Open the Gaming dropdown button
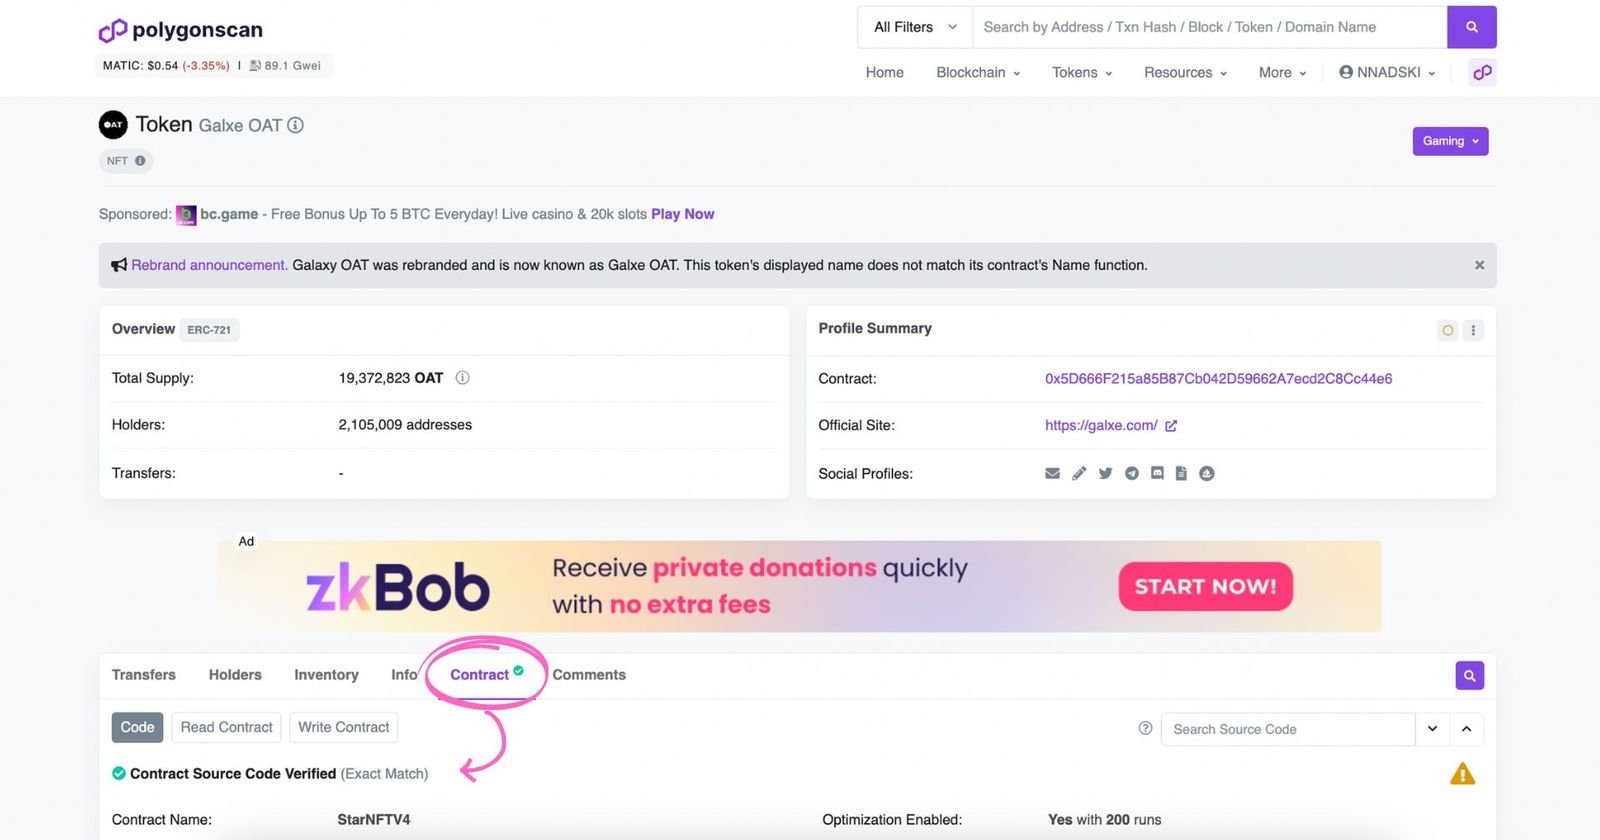The height and width of the screenshot is (840, 1600). [1449, 141]
